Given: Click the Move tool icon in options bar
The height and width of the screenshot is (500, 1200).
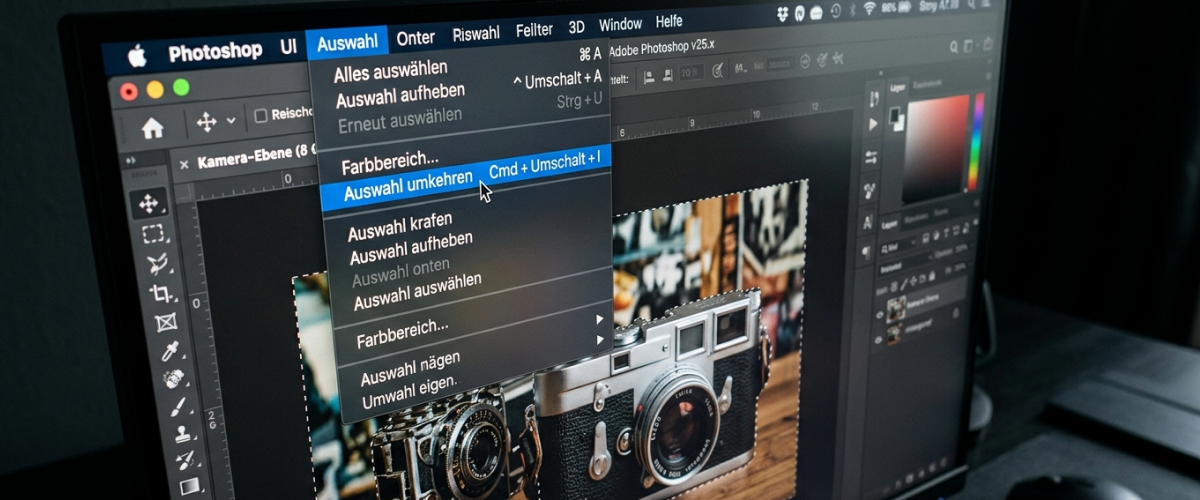Looking at the screenshot, I should tap(207, 122).
